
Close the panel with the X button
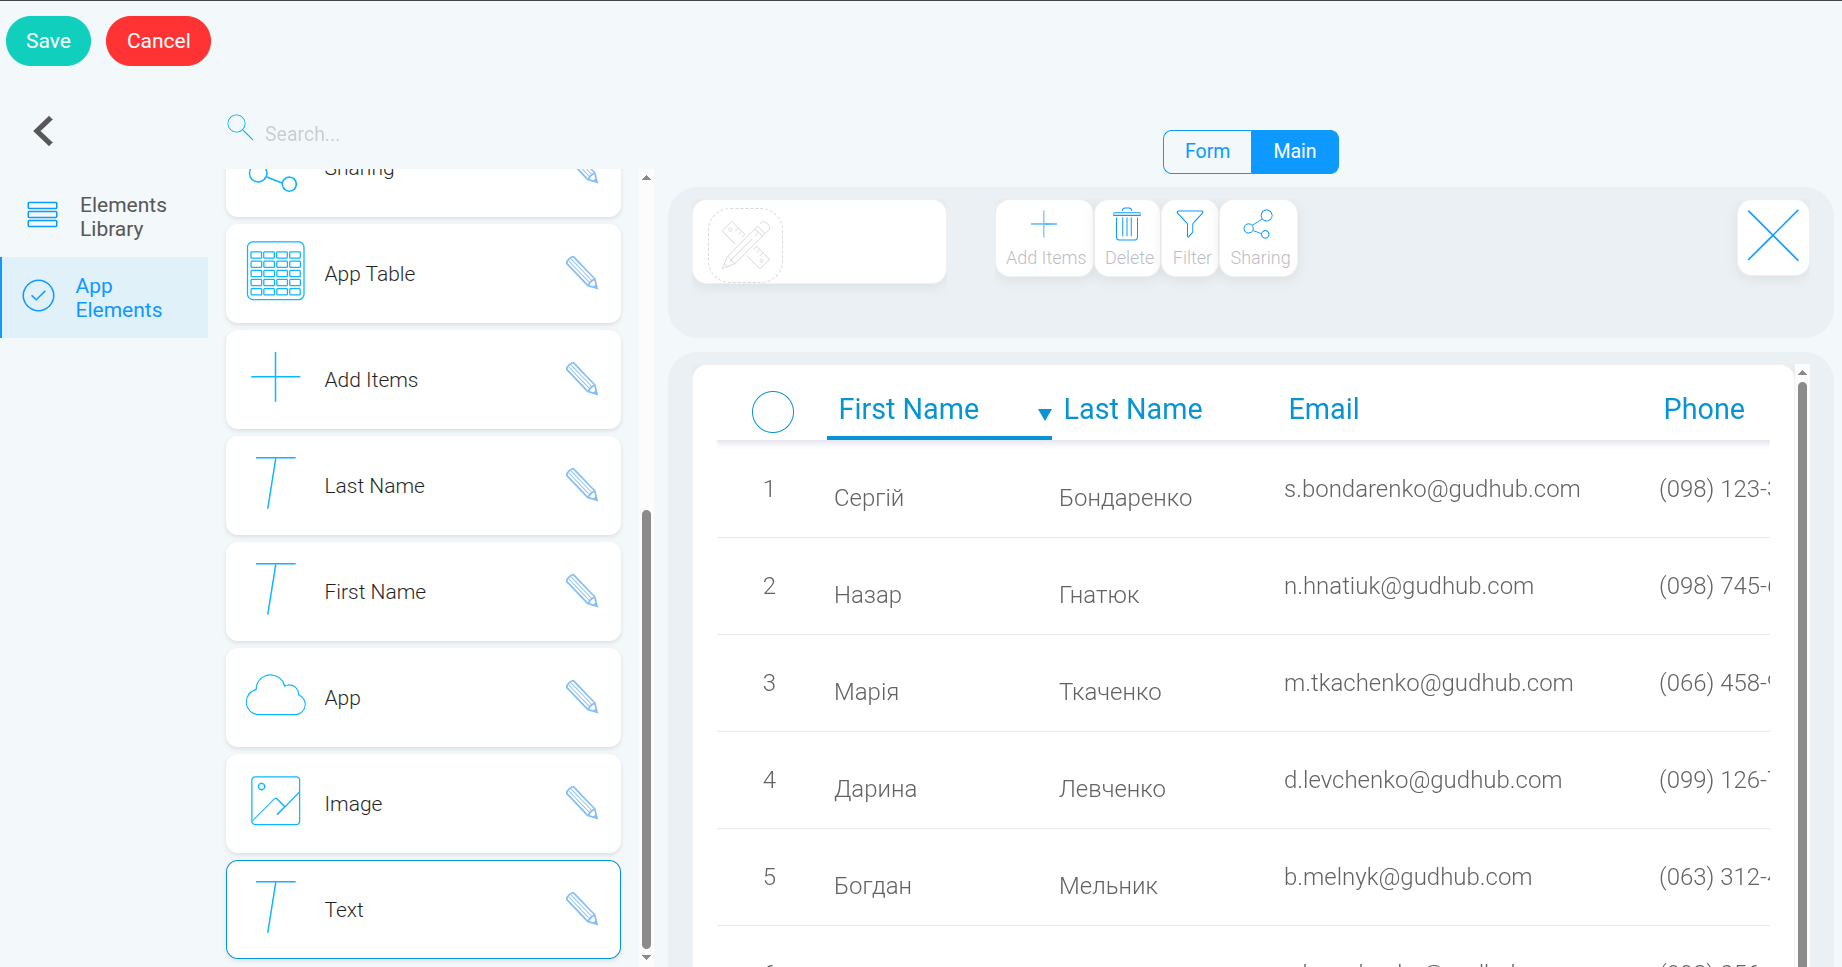point(1773,237)
